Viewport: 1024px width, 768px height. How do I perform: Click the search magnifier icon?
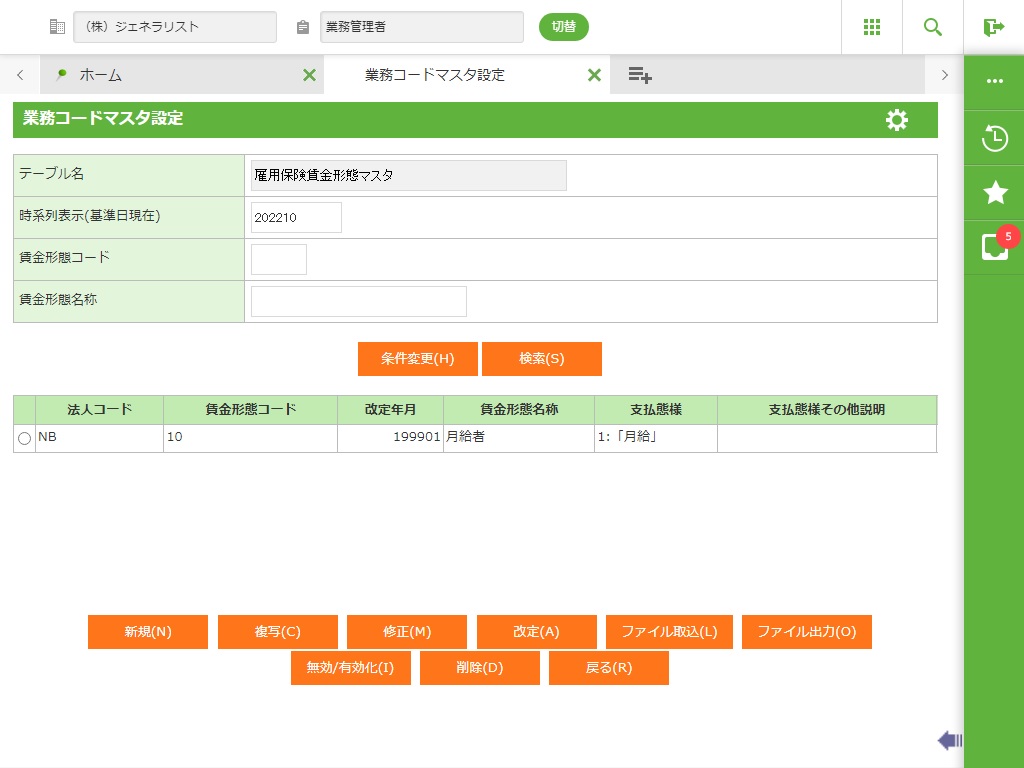point(933,27)
